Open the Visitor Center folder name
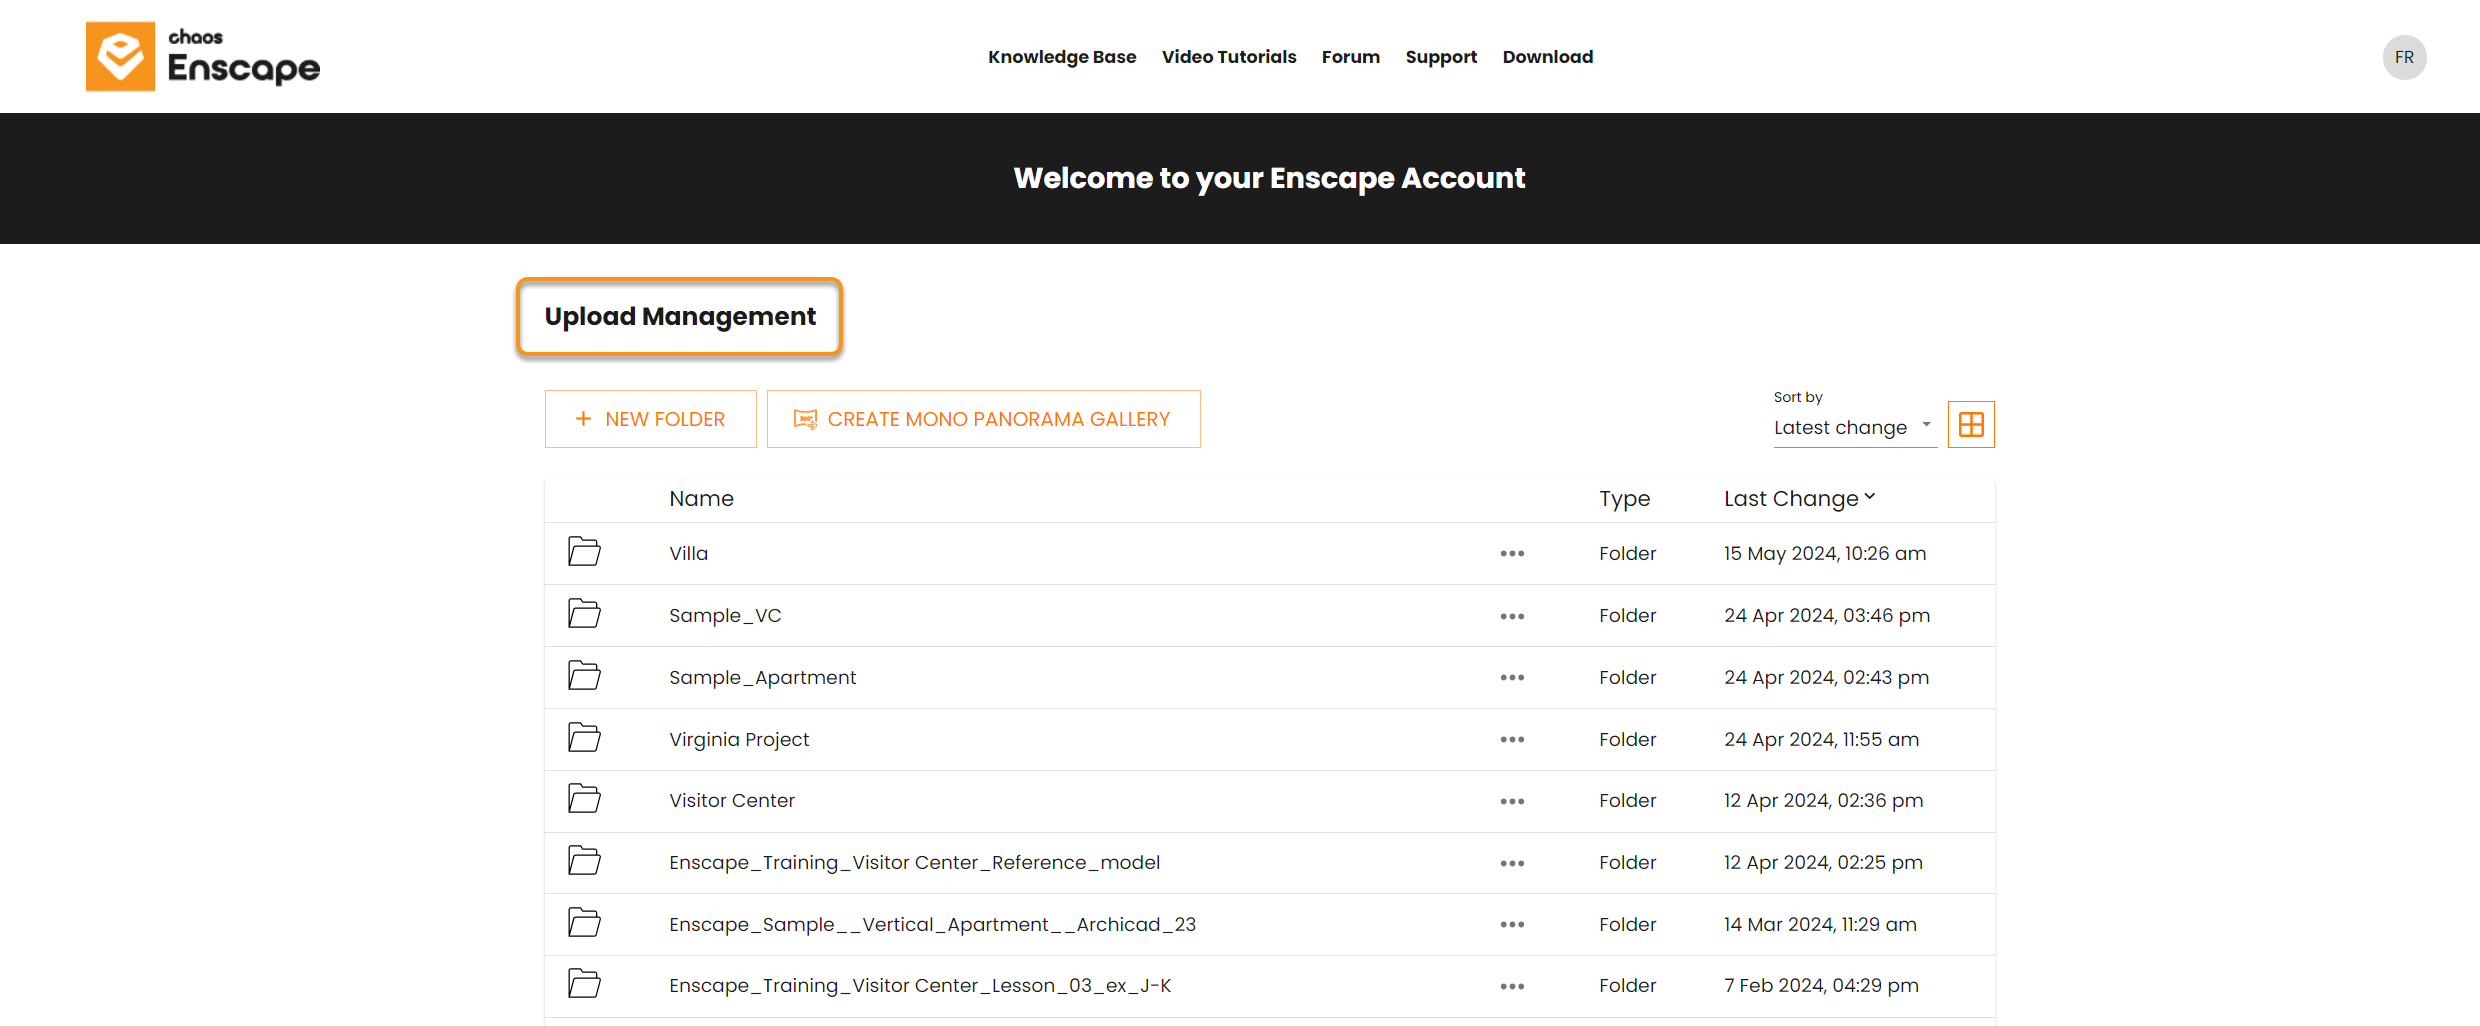Image resolution: width=2480 pixels, height=1026 pixels. tap(732, 800)
